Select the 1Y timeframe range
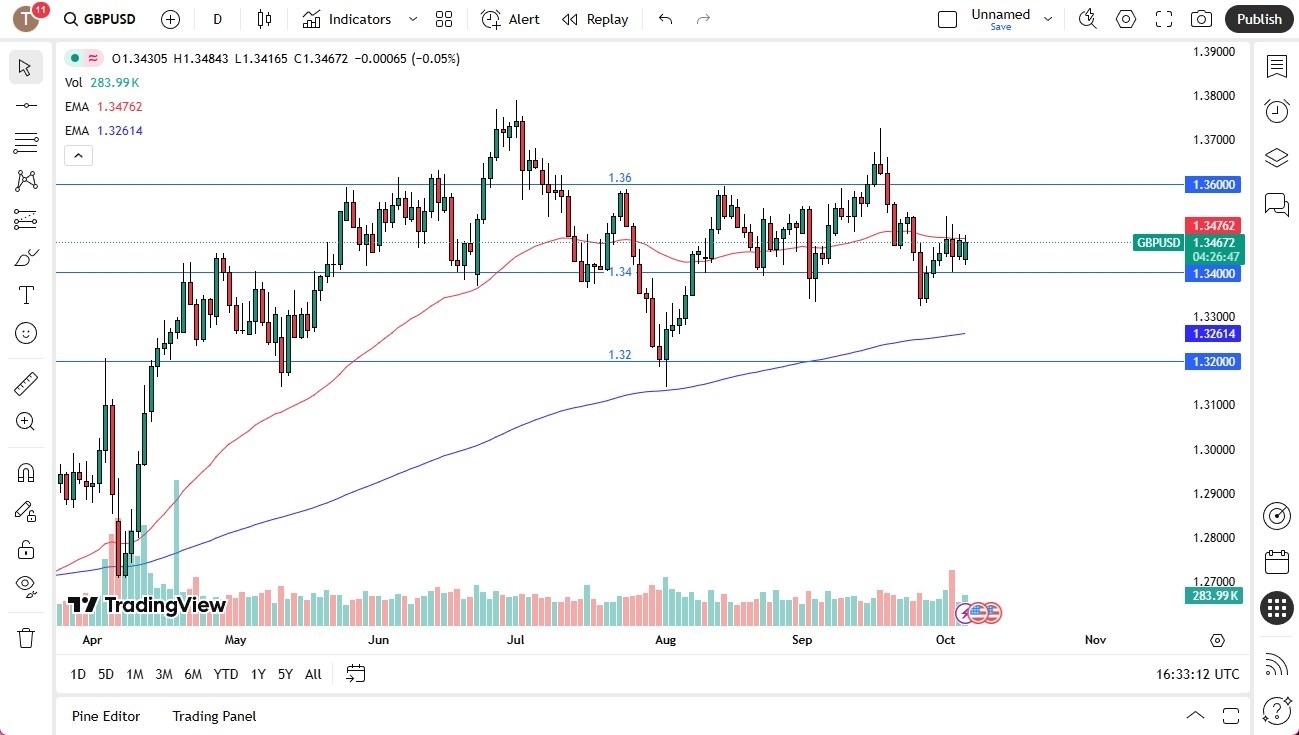This screenshot has height=735, width=1299. (257, 674)
